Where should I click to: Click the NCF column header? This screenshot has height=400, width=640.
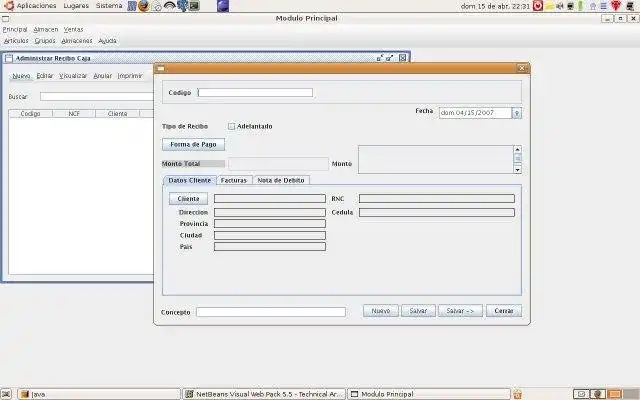pos(74,113)
